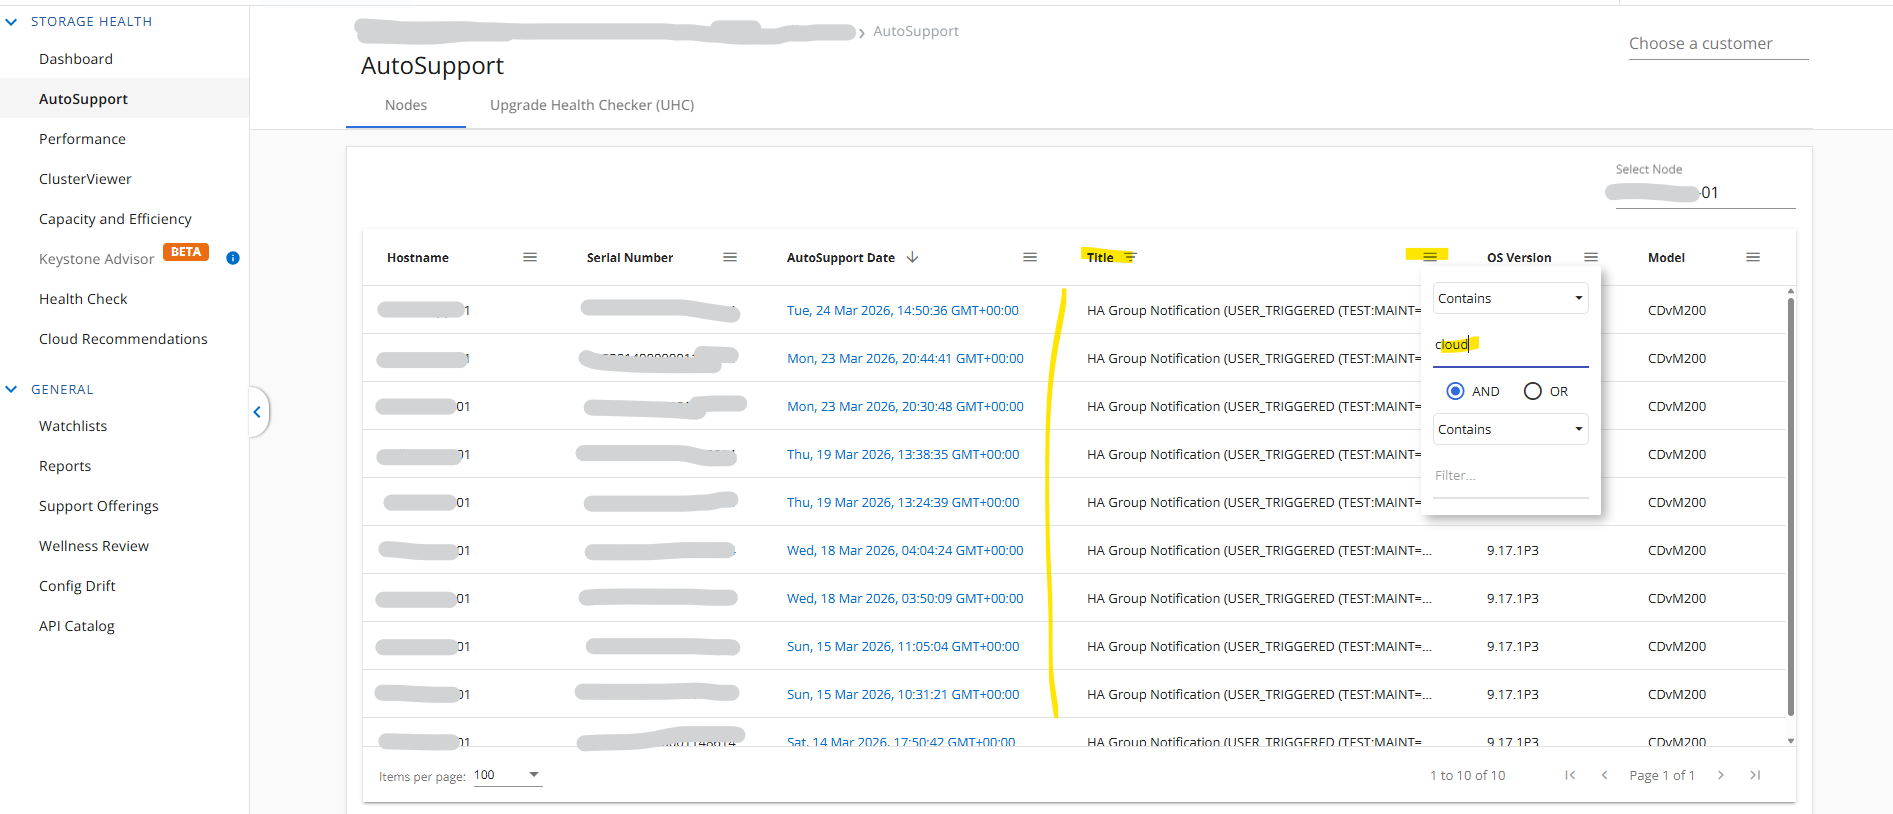Open AutoSupport from Thu, 19 Mar 2026, 13:38:35
Image resolution: width=1893 pixels, height=814 pixels.
coord(903,454)
